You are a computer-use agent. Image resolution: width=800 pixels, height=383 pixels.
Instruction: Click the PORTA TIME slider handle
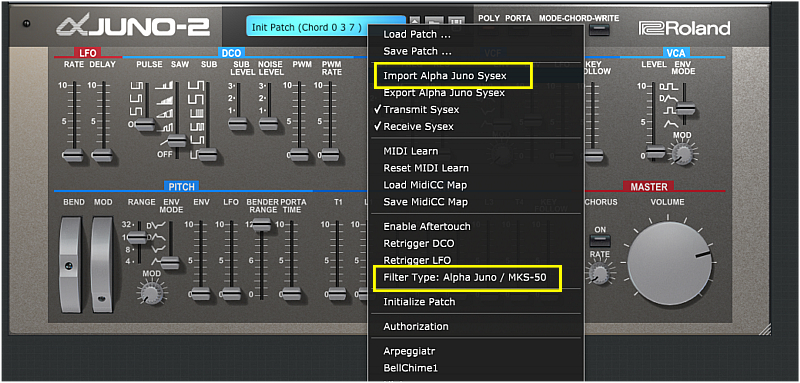tap(291, 294)
